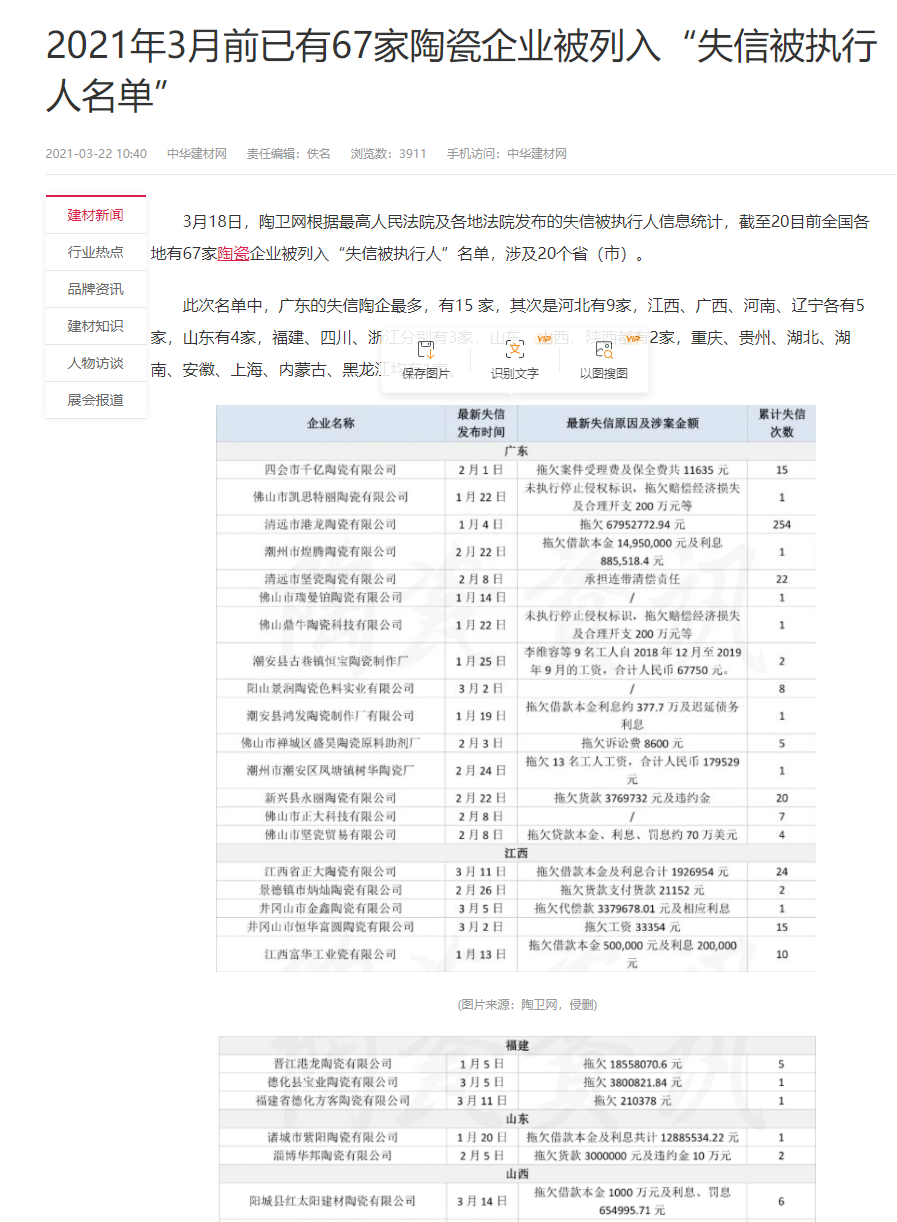
Task: Click row 潮州市煌腾陶瓷有限公司
Action: pyautogui.click(x=516, y=551)
